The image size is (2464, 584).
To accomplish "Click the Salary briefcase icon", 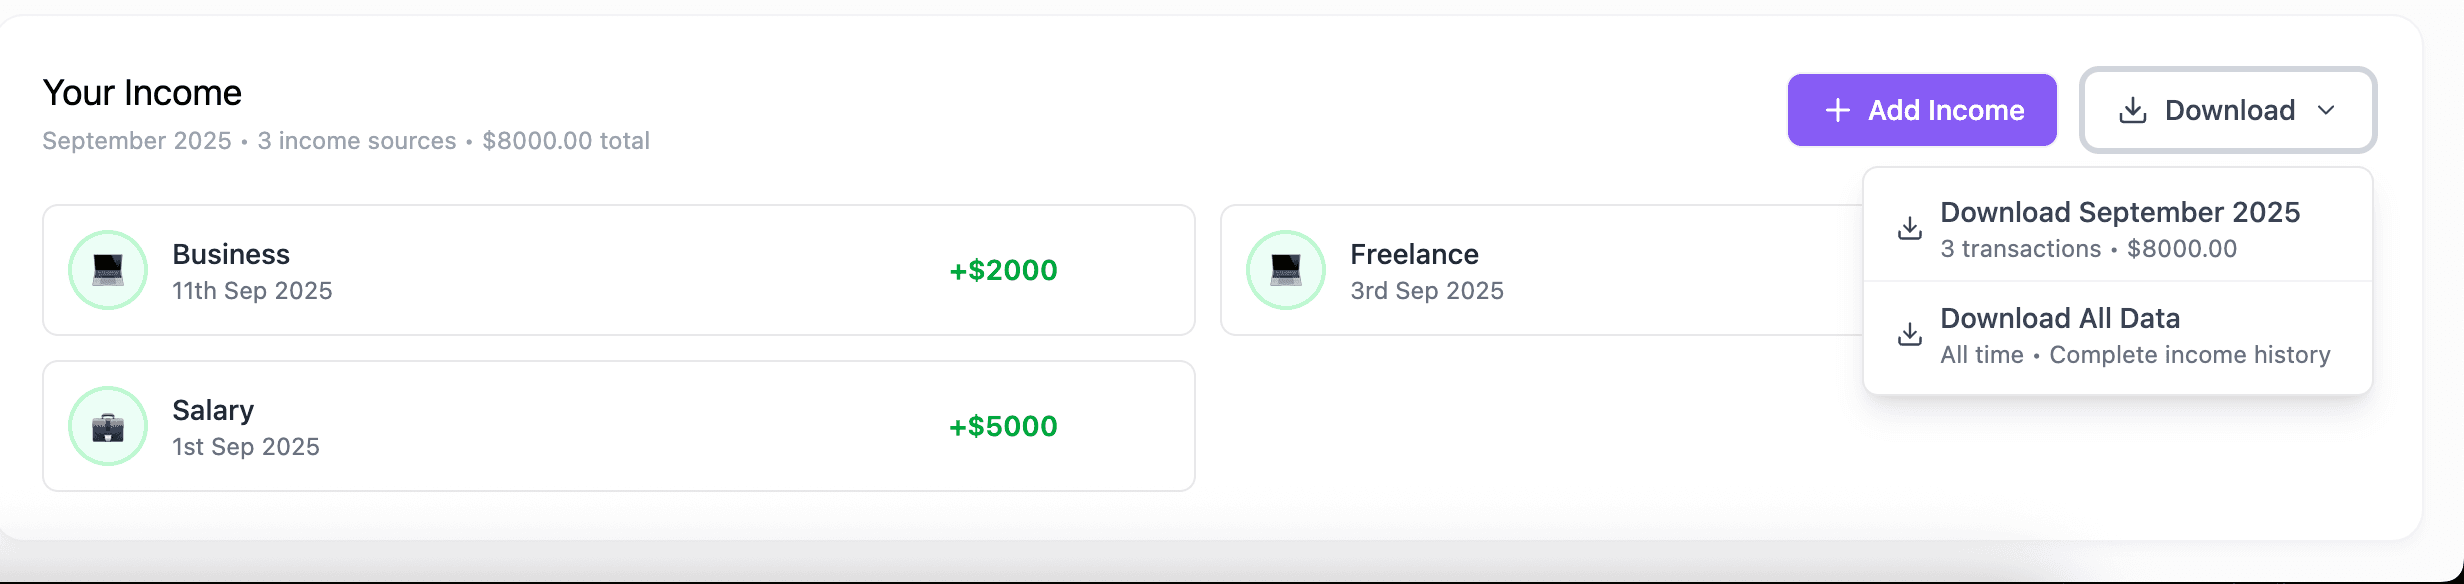I will tap(107, 425).
